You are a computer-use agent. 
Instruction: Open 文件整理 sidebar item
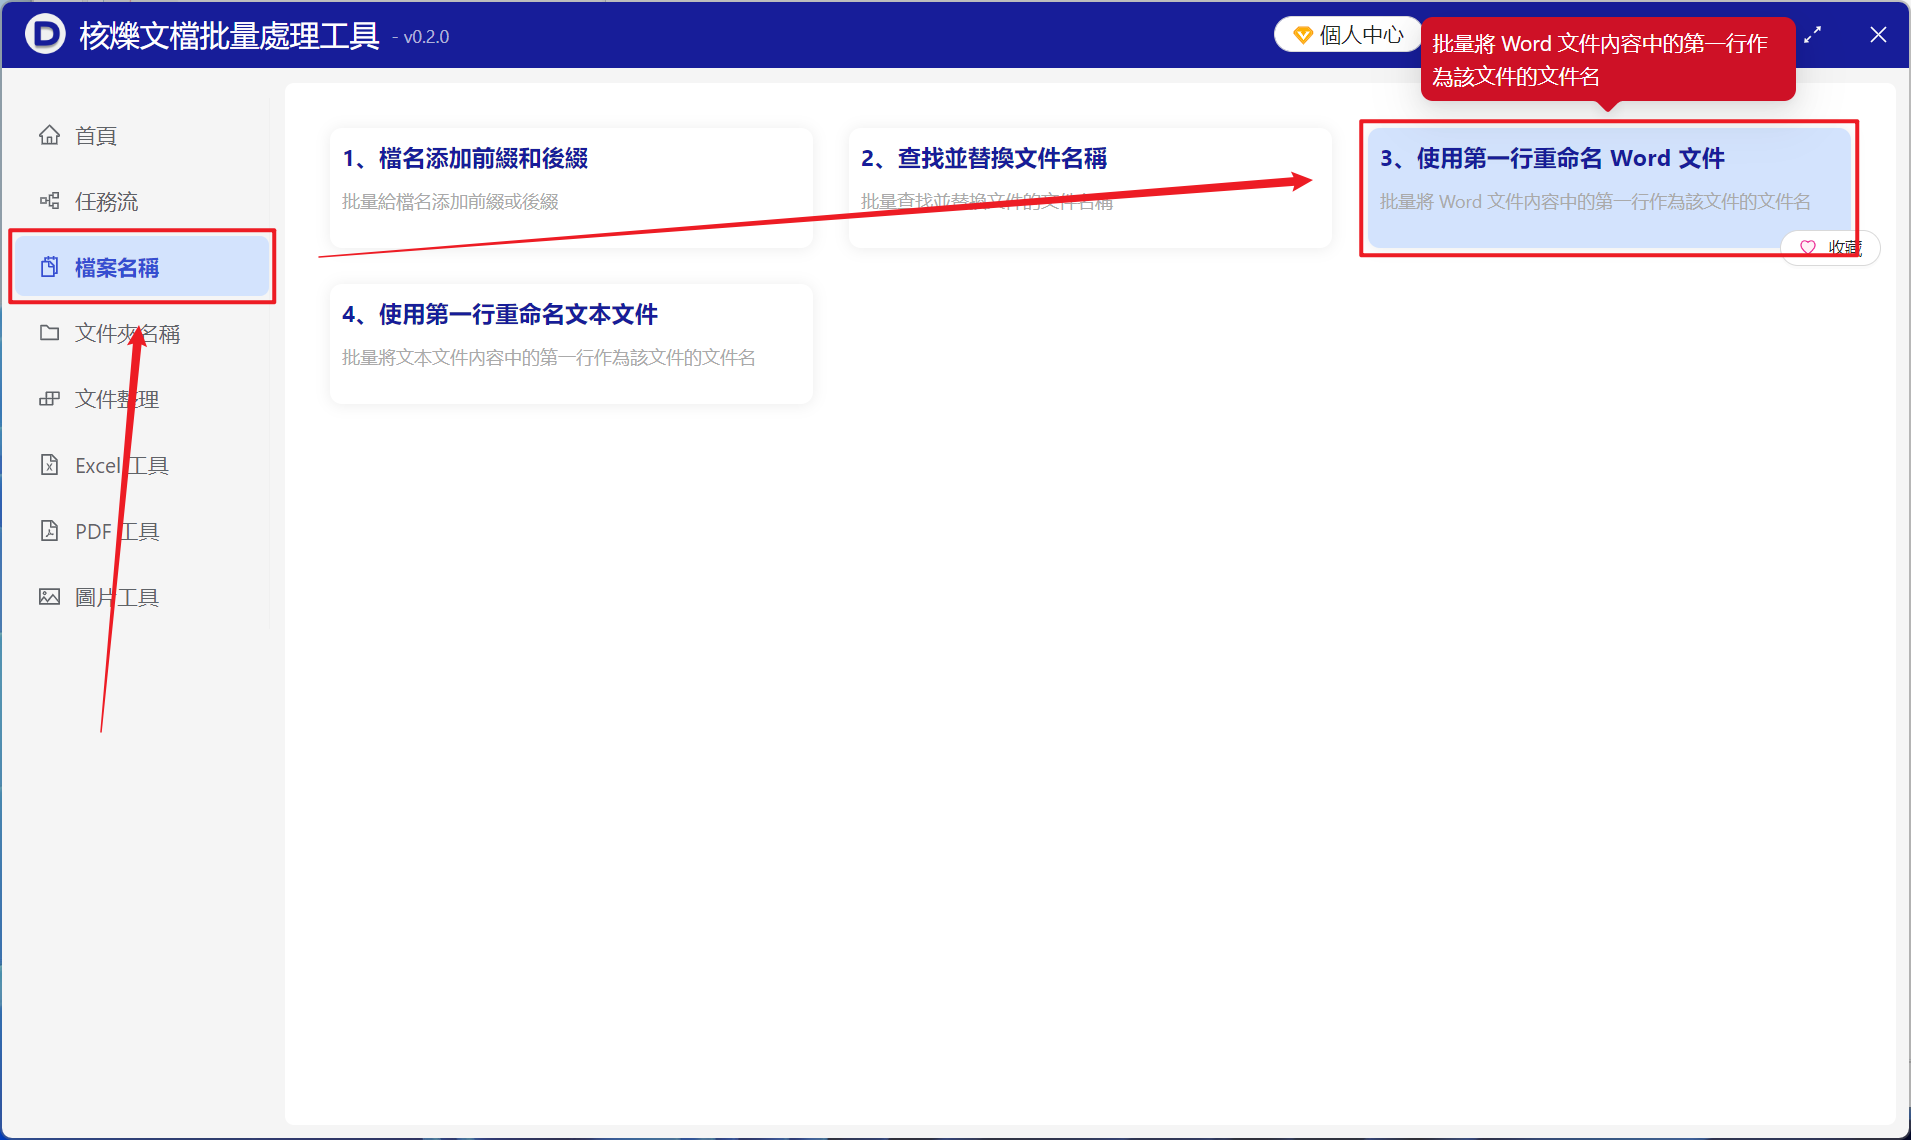coord(141,399)
